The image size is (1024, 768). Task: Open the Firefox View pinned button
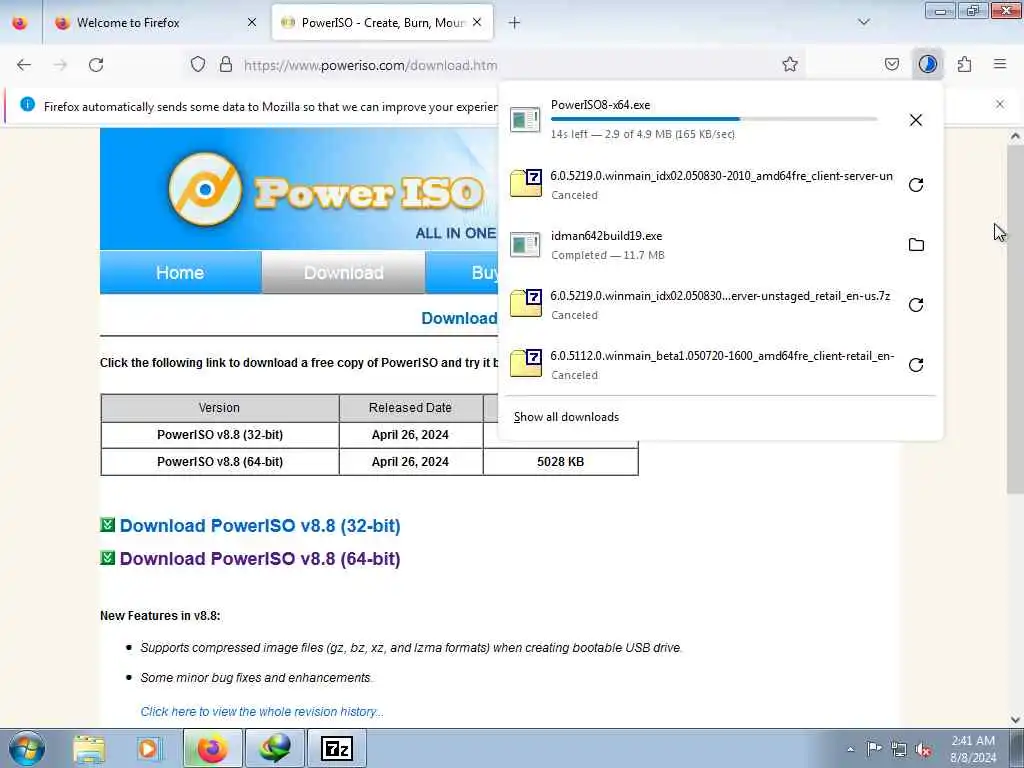[x=20, y=23]
